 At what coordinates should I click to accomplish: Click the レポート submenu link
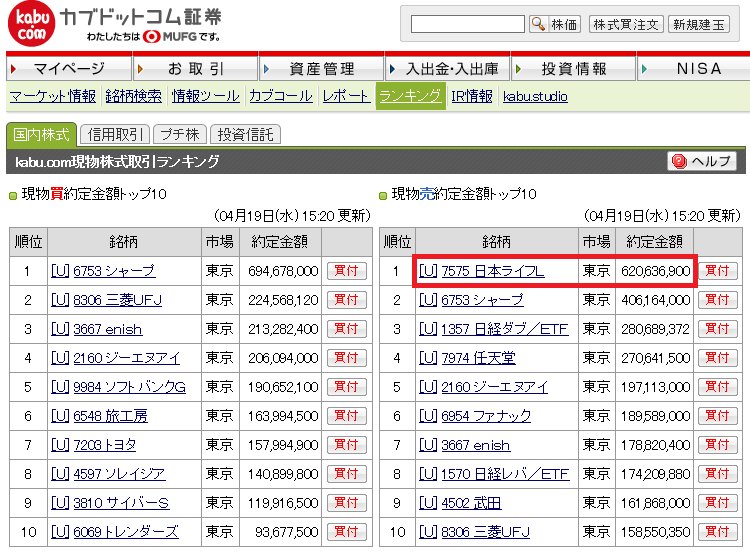[x=346, y=96]
